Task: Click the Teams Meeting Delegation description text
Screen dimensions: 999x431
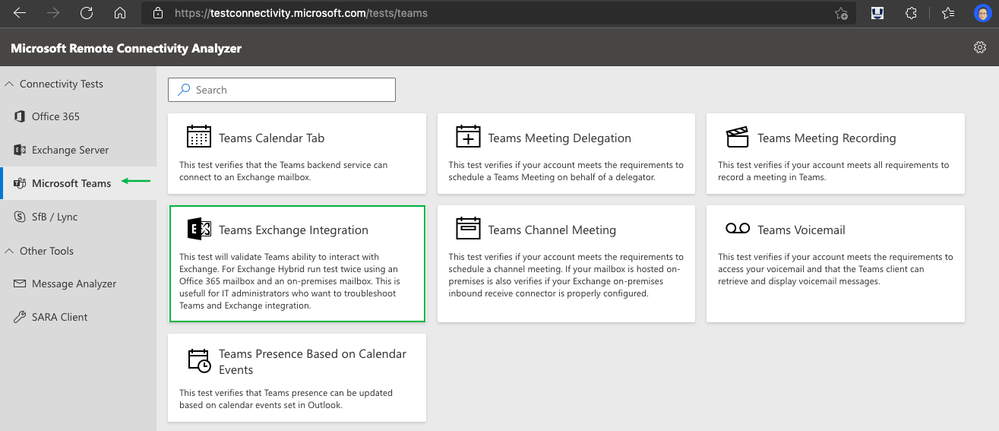Action: pos(566,171)
